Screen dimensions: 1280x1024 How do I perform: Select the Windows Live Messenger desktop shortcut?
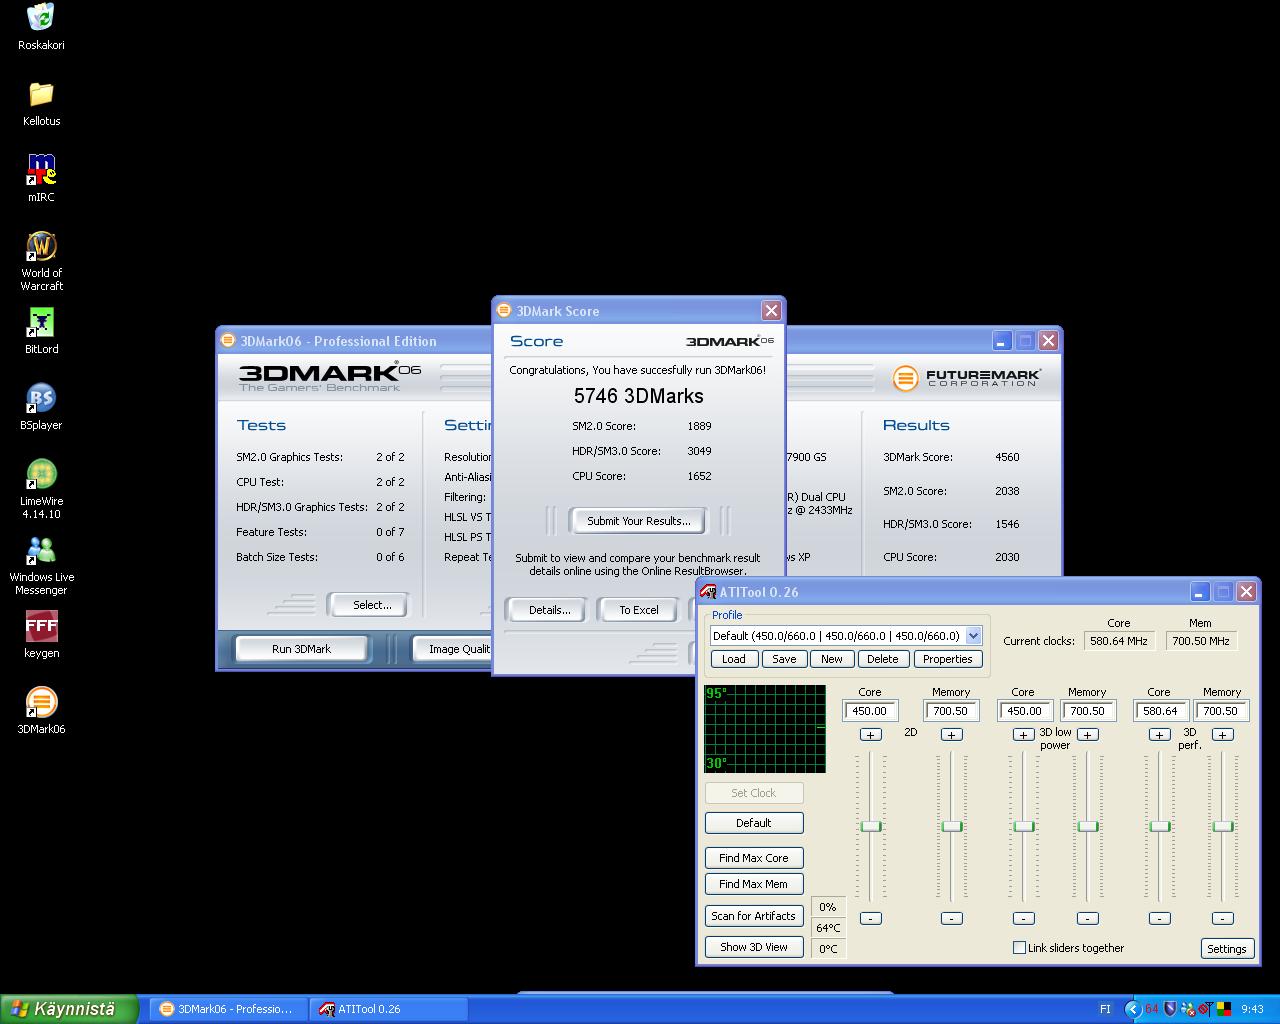pyautogui.click(x=41, y=565)
